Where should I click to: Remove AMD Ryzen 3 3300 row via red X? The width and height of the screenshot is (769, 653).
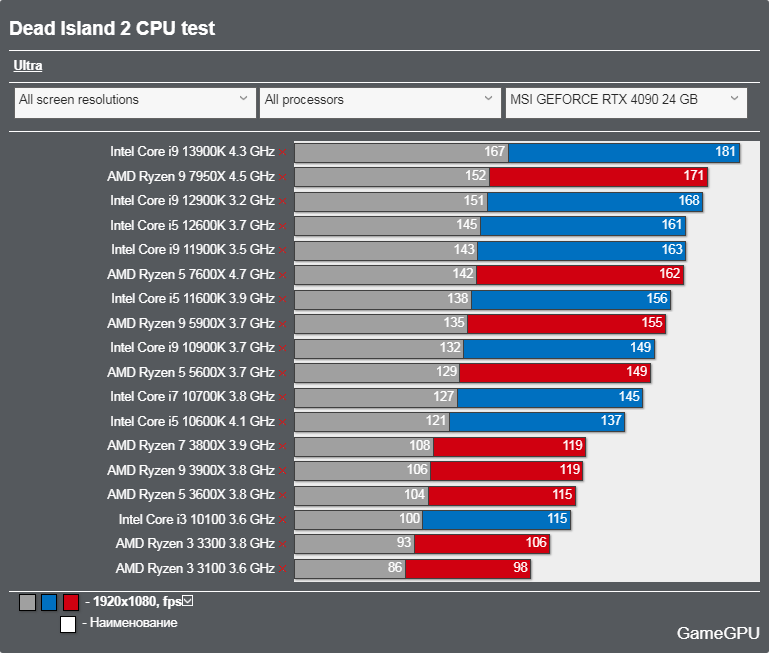coord(282,545)
